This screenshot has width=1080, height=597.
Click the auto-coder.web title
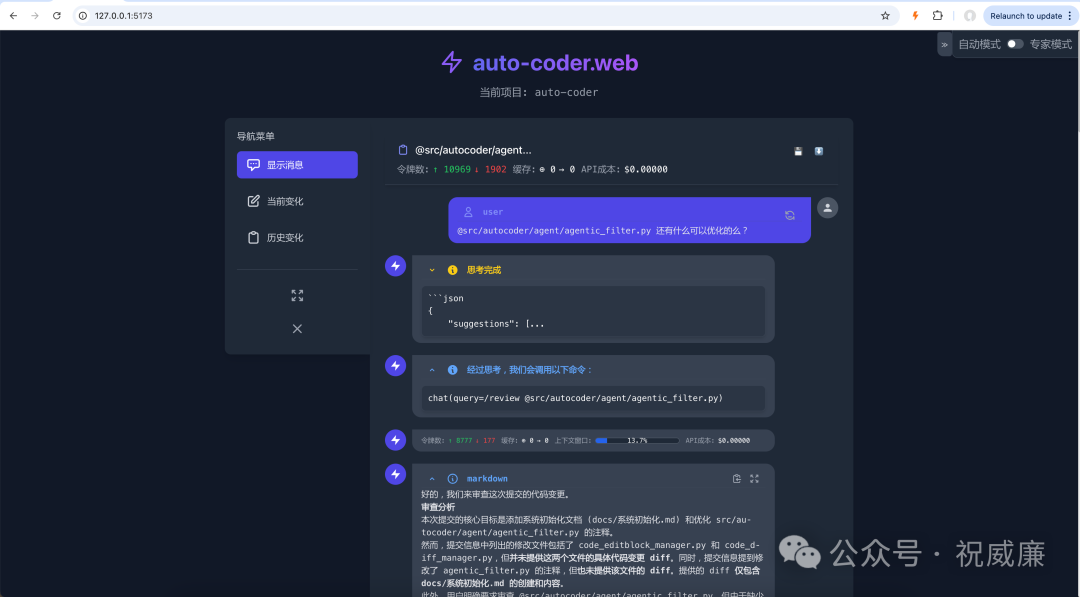click(555, 63)
